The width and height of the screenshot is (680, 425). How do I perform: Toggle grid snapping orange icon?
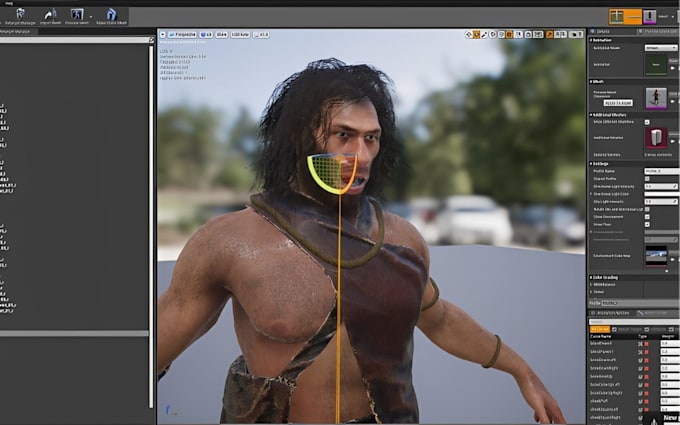[509, 34]
